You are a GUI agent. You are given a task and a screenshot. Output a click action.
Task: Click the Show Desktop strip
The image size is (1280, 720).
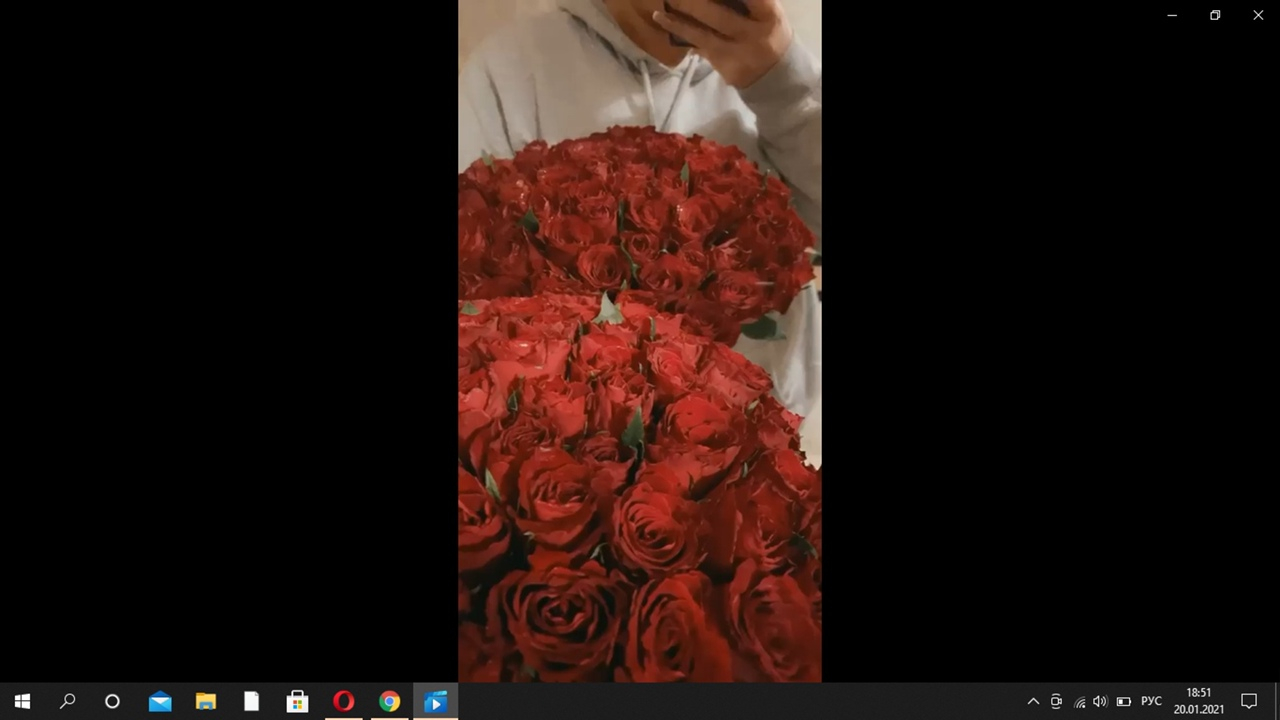(x=1277, y=702)
